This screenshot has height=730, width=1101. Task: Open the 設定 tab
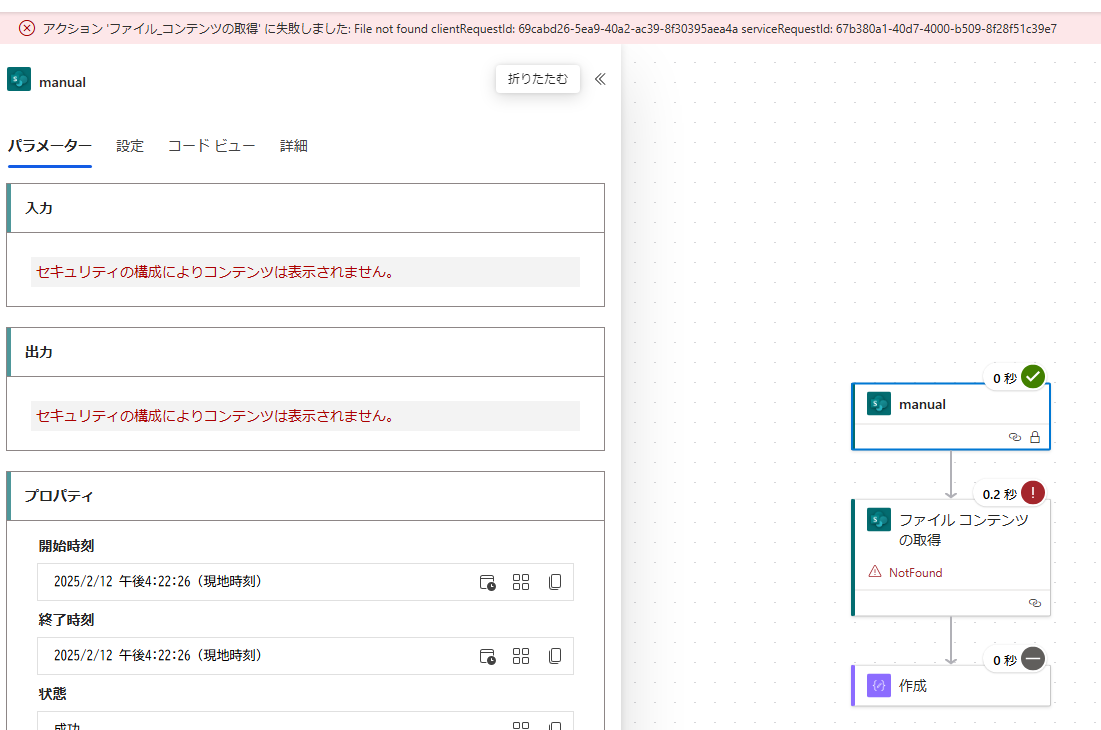pyautogui.click(x=130, y=146)
